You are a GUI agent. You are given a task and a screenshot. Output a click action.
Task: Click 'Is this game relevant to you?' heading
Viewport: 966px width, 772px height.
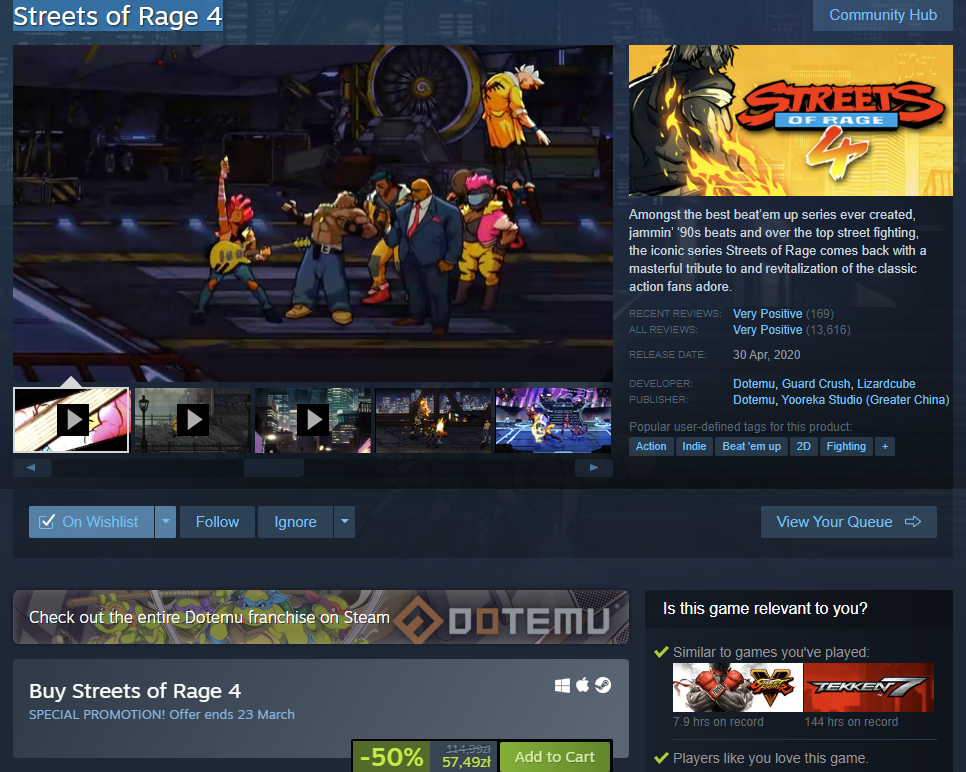[x=765, y=609]
